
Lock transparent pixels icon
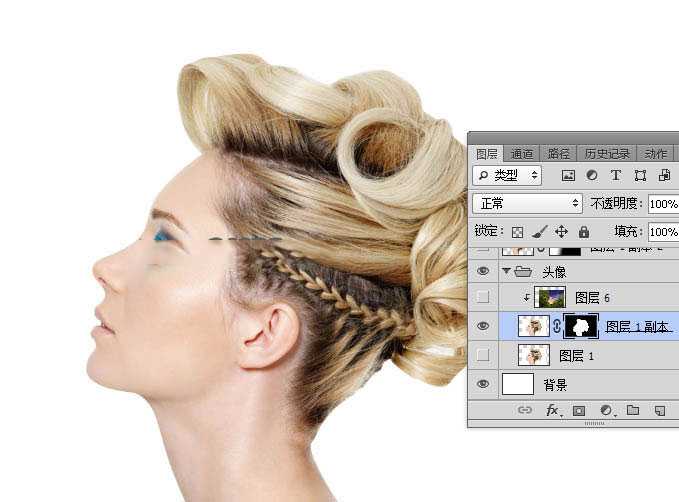[517, 231]
